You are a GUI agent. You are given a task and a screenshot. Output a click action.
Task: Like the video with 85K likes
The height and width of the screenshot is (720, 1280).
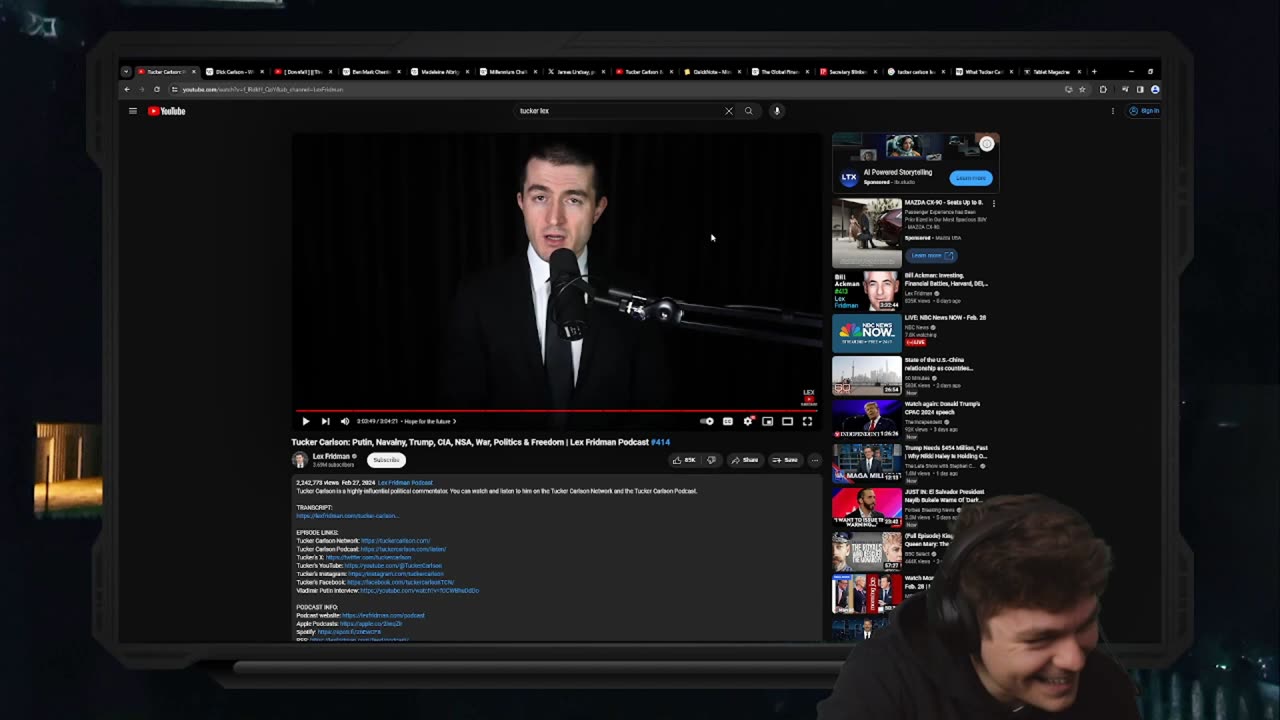click(x=684, y=460)
